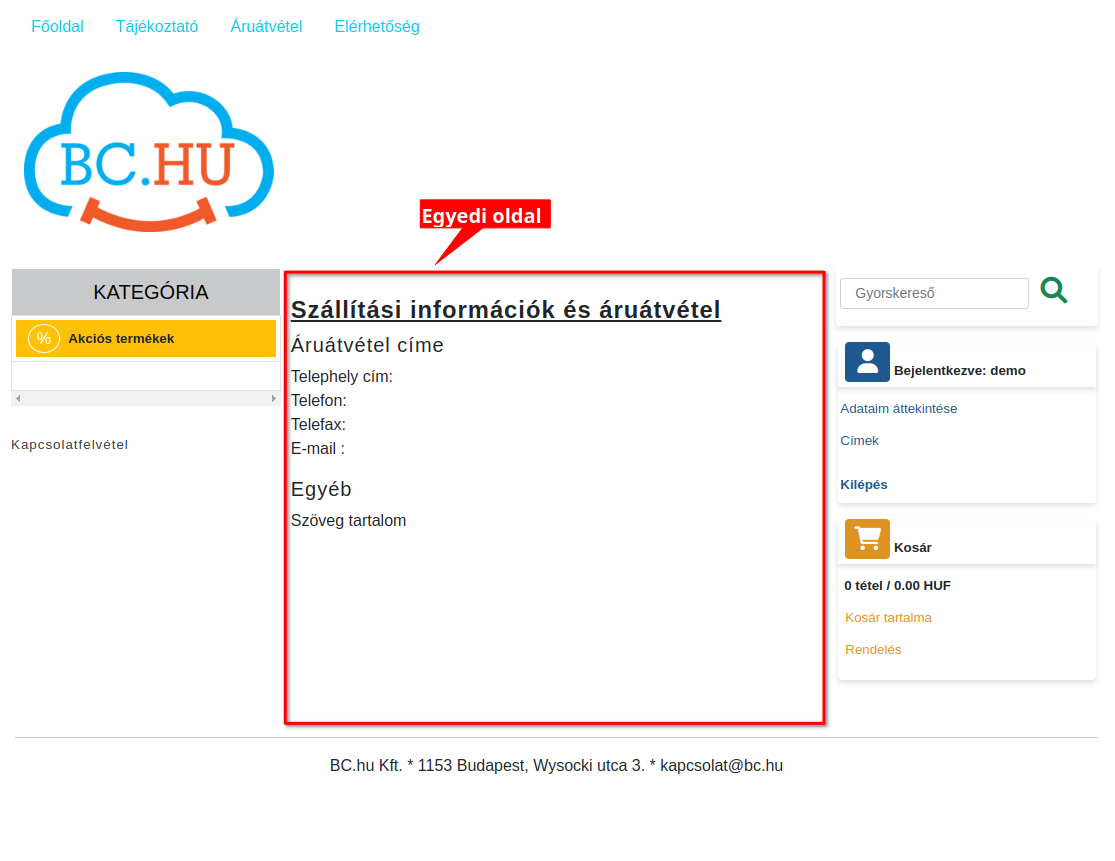Open the Címek link
Viewport: 1115px width, 861px height.
(x=860, y=441)
